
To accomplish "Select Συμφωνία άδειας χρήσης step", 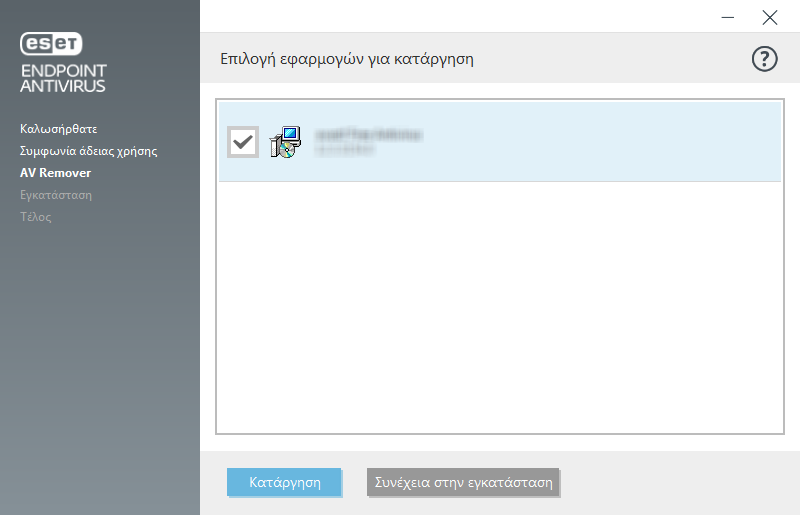I will point(88,151).
